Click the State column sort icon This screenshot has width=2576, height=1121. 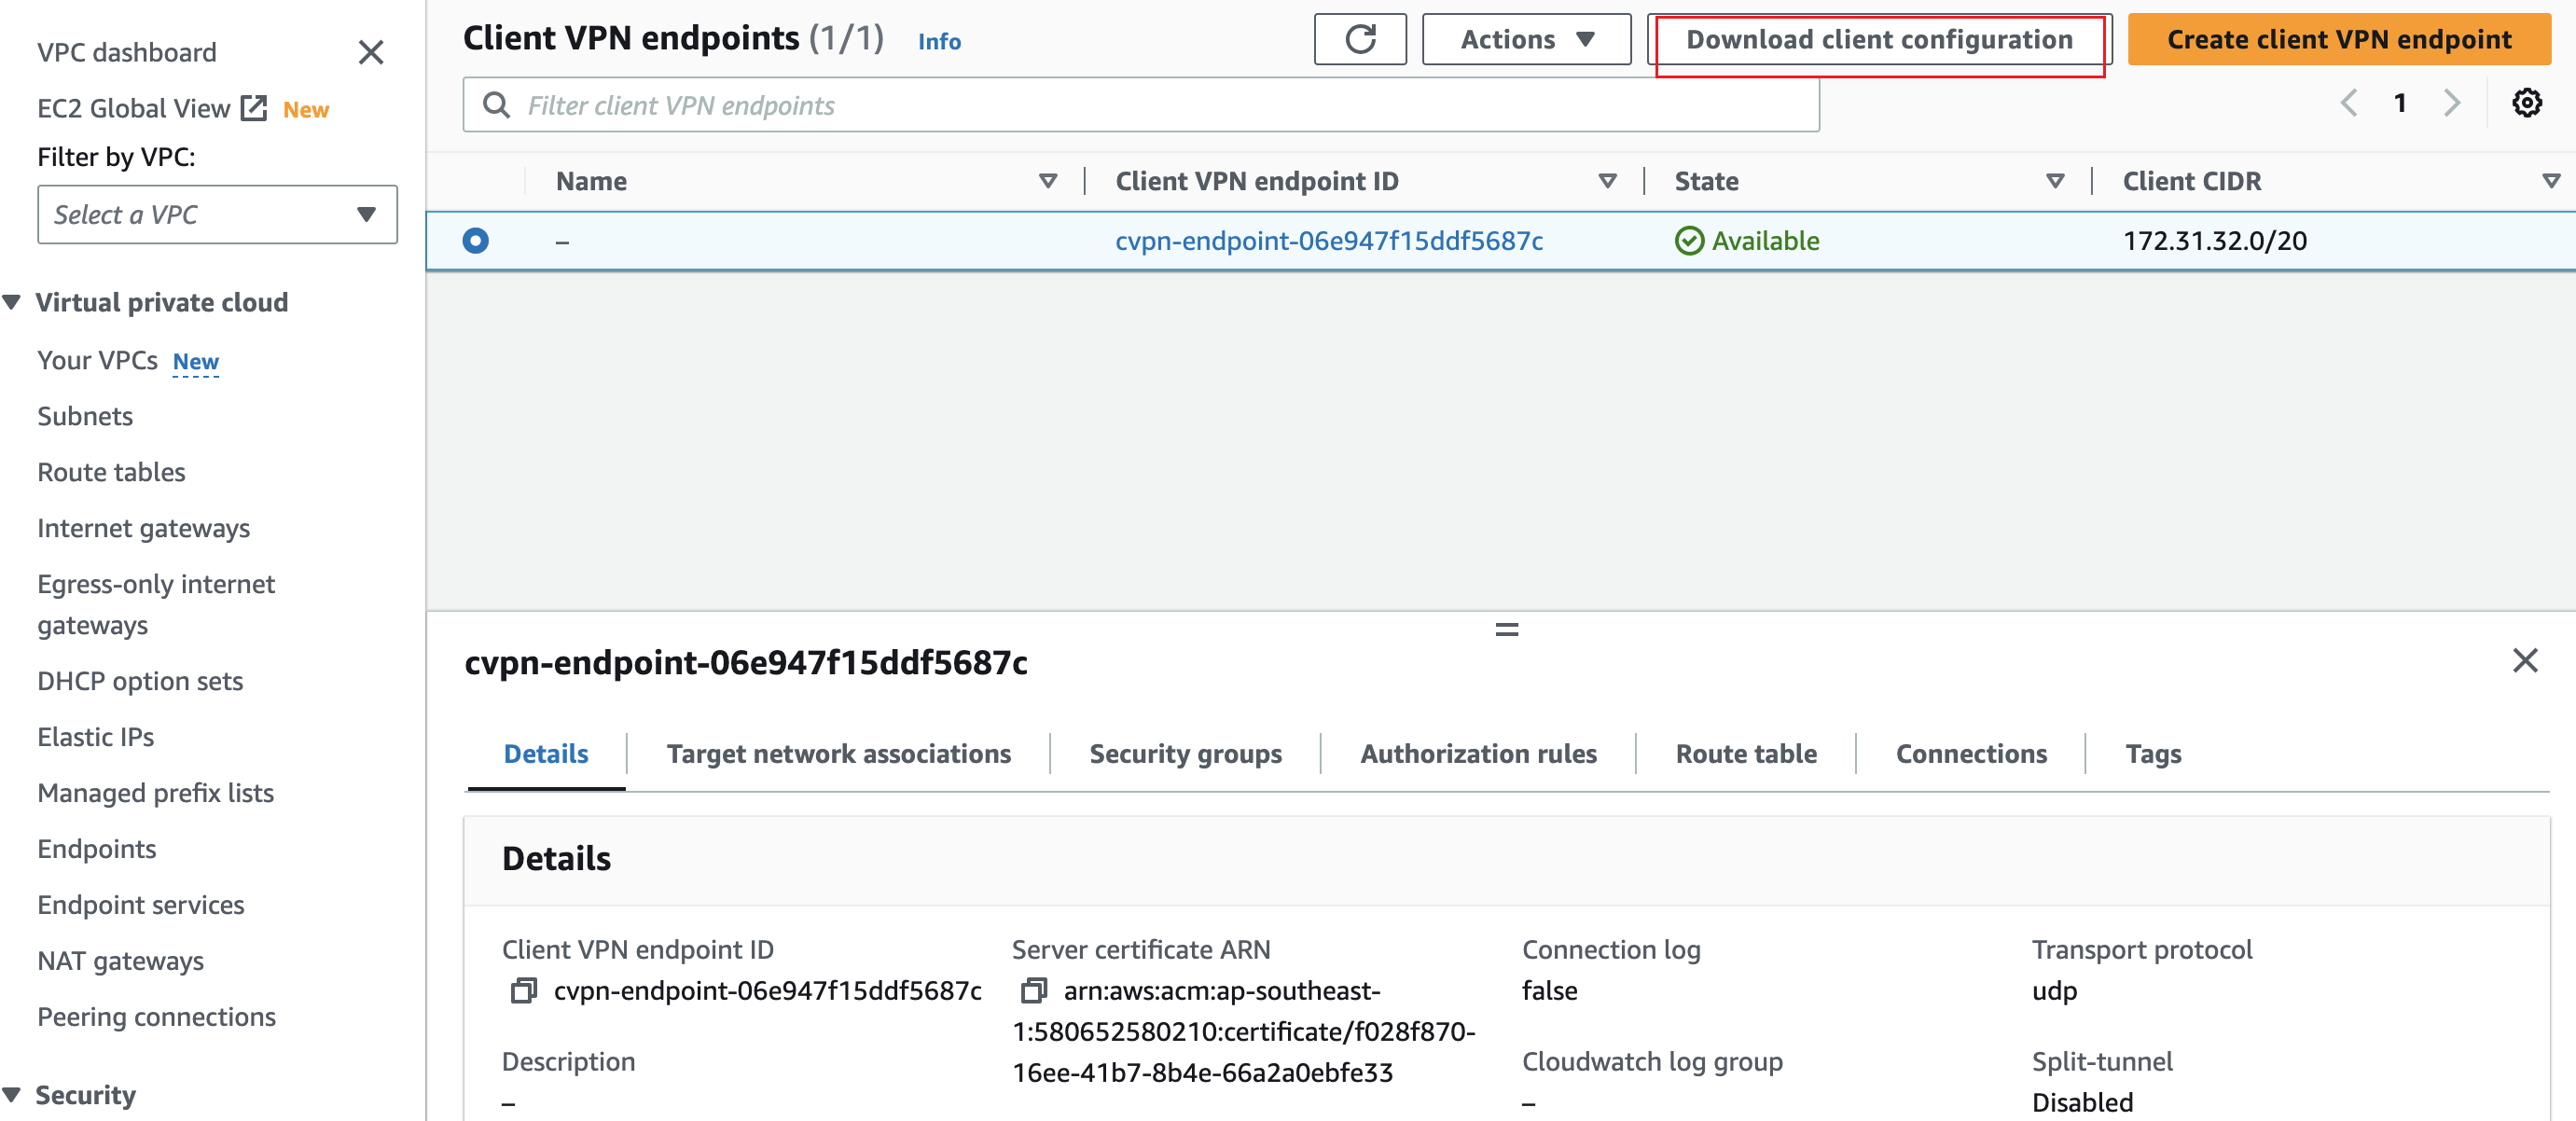2054,181
